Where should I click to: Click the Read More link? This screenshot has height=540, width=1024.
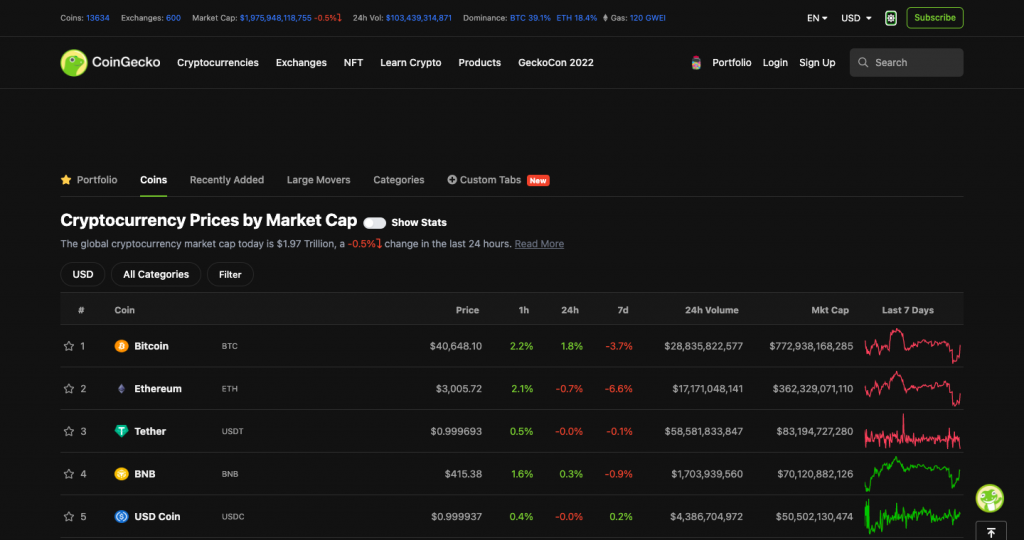coord(539,244)
